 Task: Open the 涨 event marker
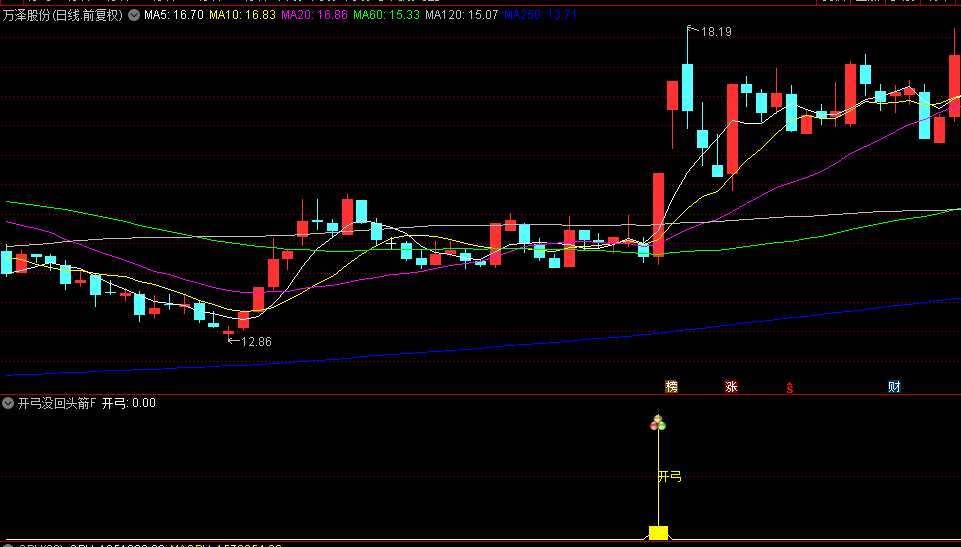(731, 387)
